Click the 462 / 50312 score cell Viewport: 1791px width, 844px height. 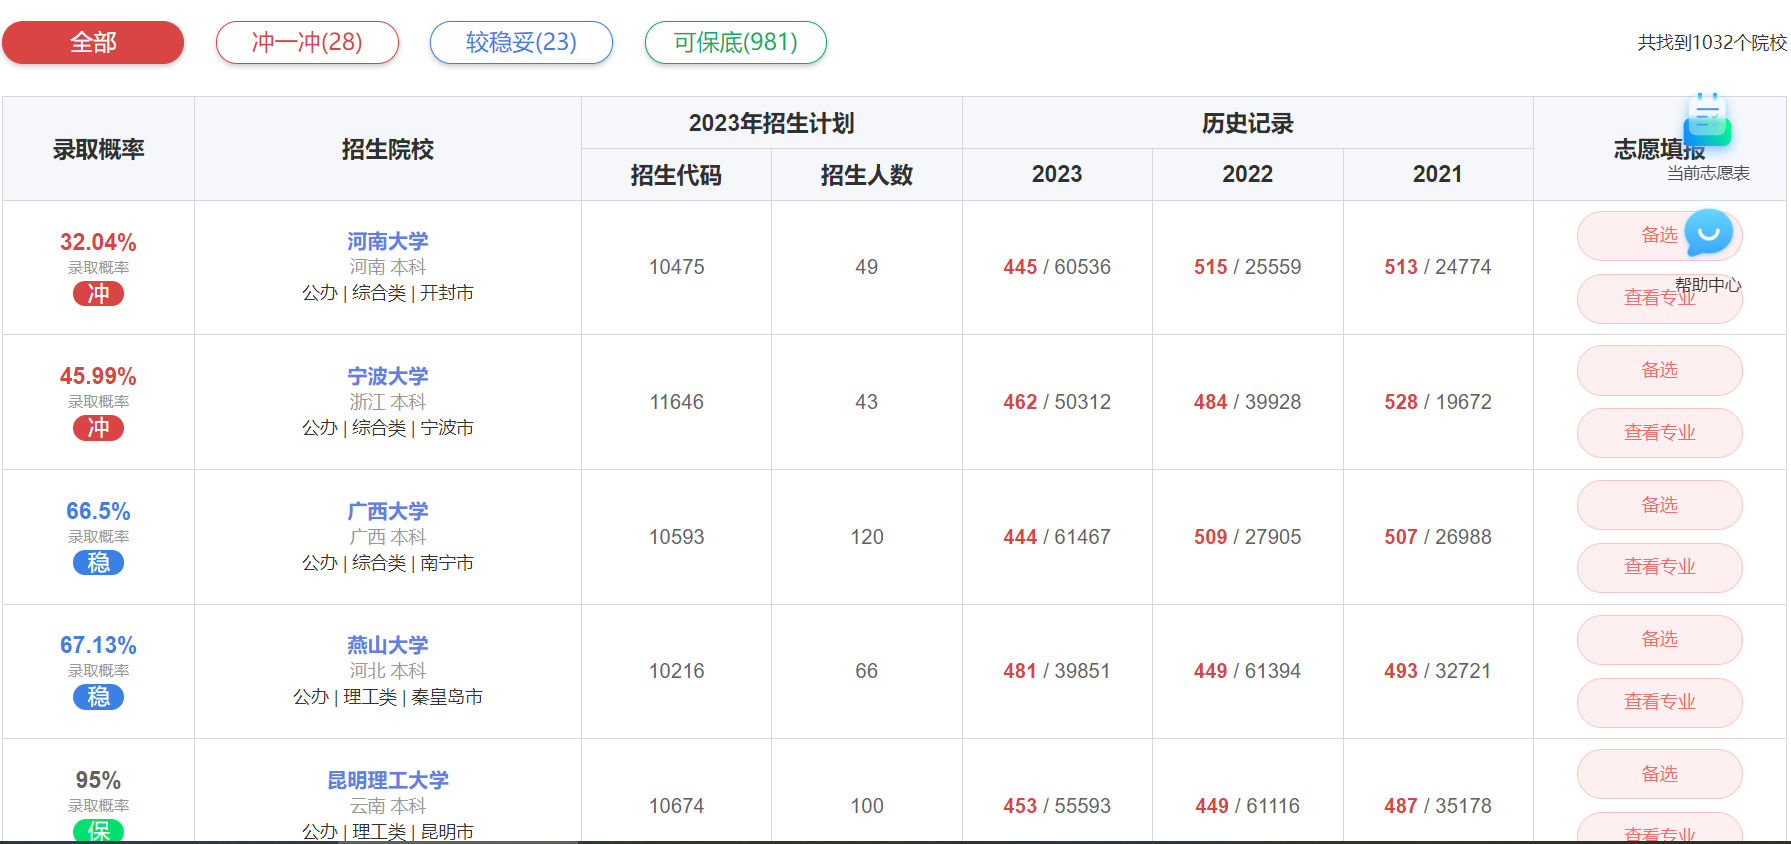coord(1057,402)
